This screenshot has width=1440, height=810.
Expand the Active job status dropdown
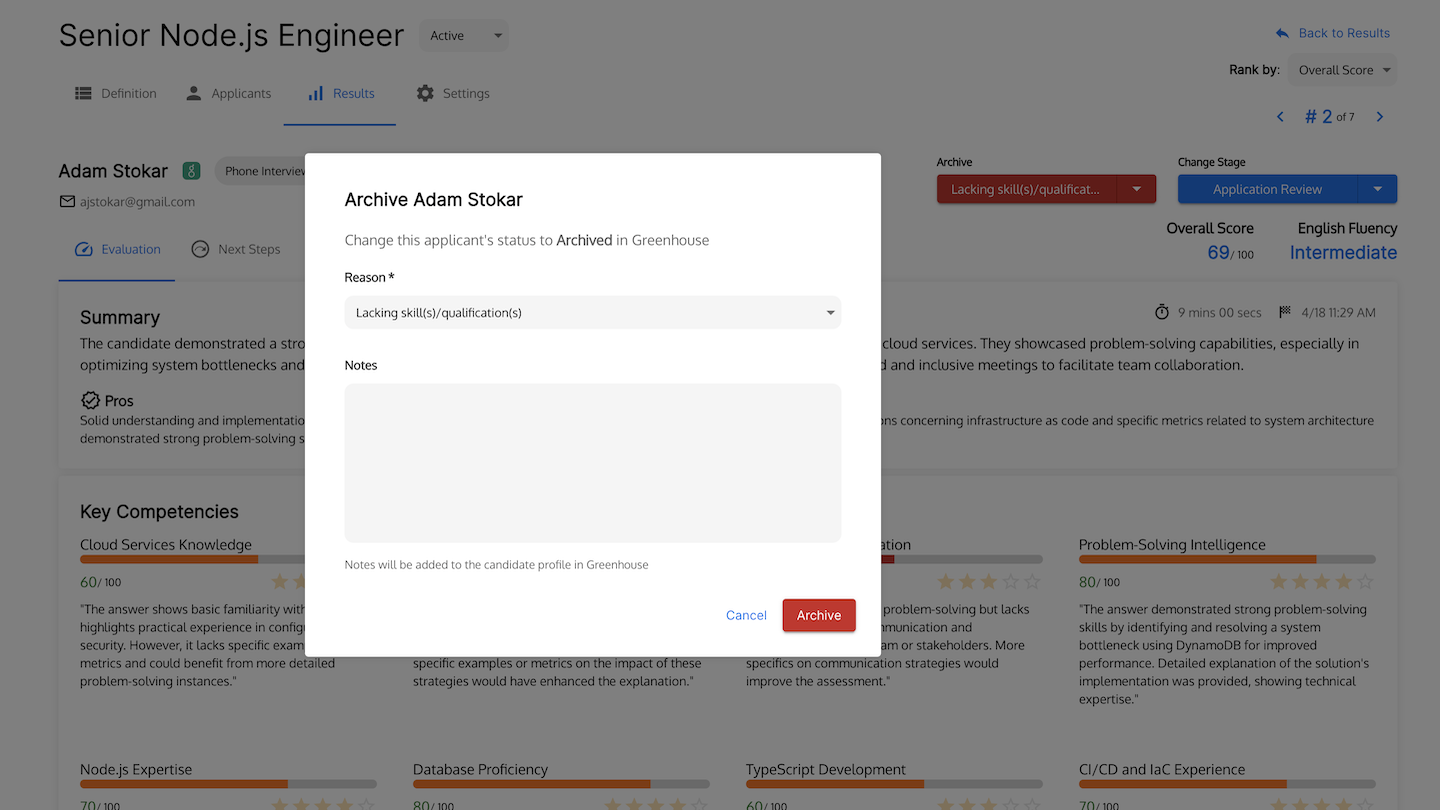(x=464, y=36)
